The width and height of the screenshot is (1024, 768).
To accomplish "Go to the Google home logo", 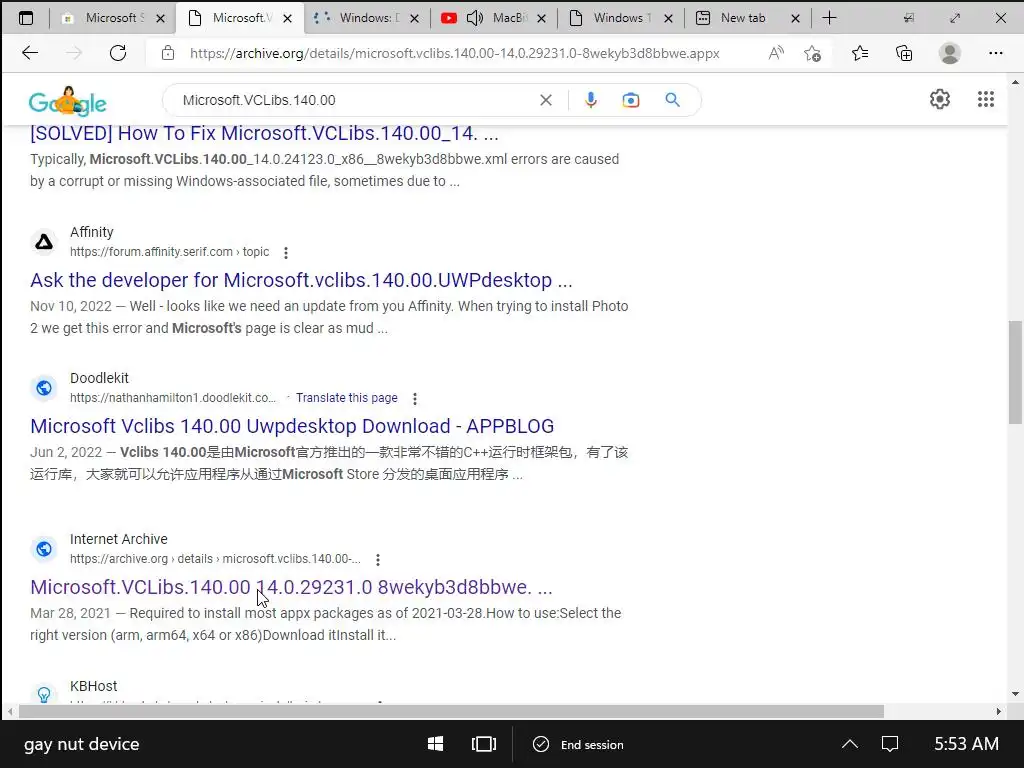I will (x=67, y=101).
